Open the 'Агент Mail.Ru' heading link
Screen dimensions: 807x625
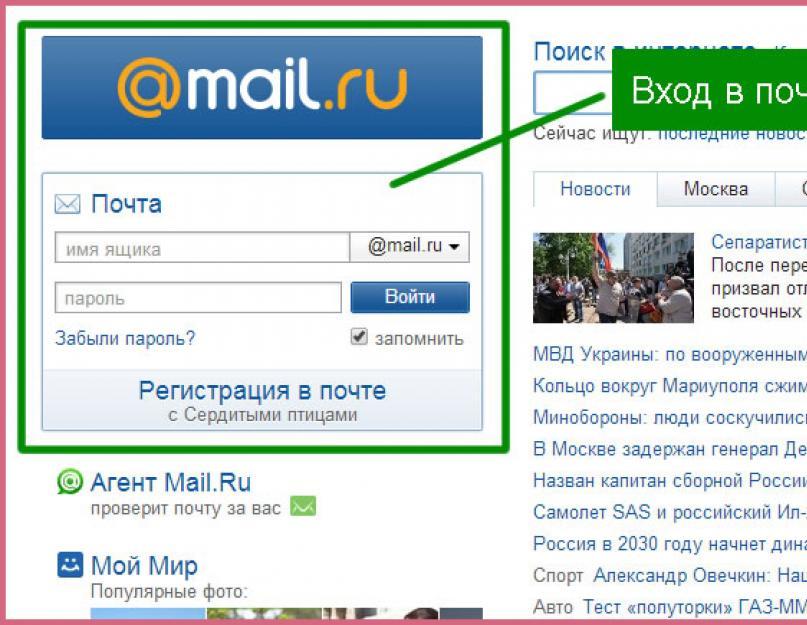[x=171, y=482]
